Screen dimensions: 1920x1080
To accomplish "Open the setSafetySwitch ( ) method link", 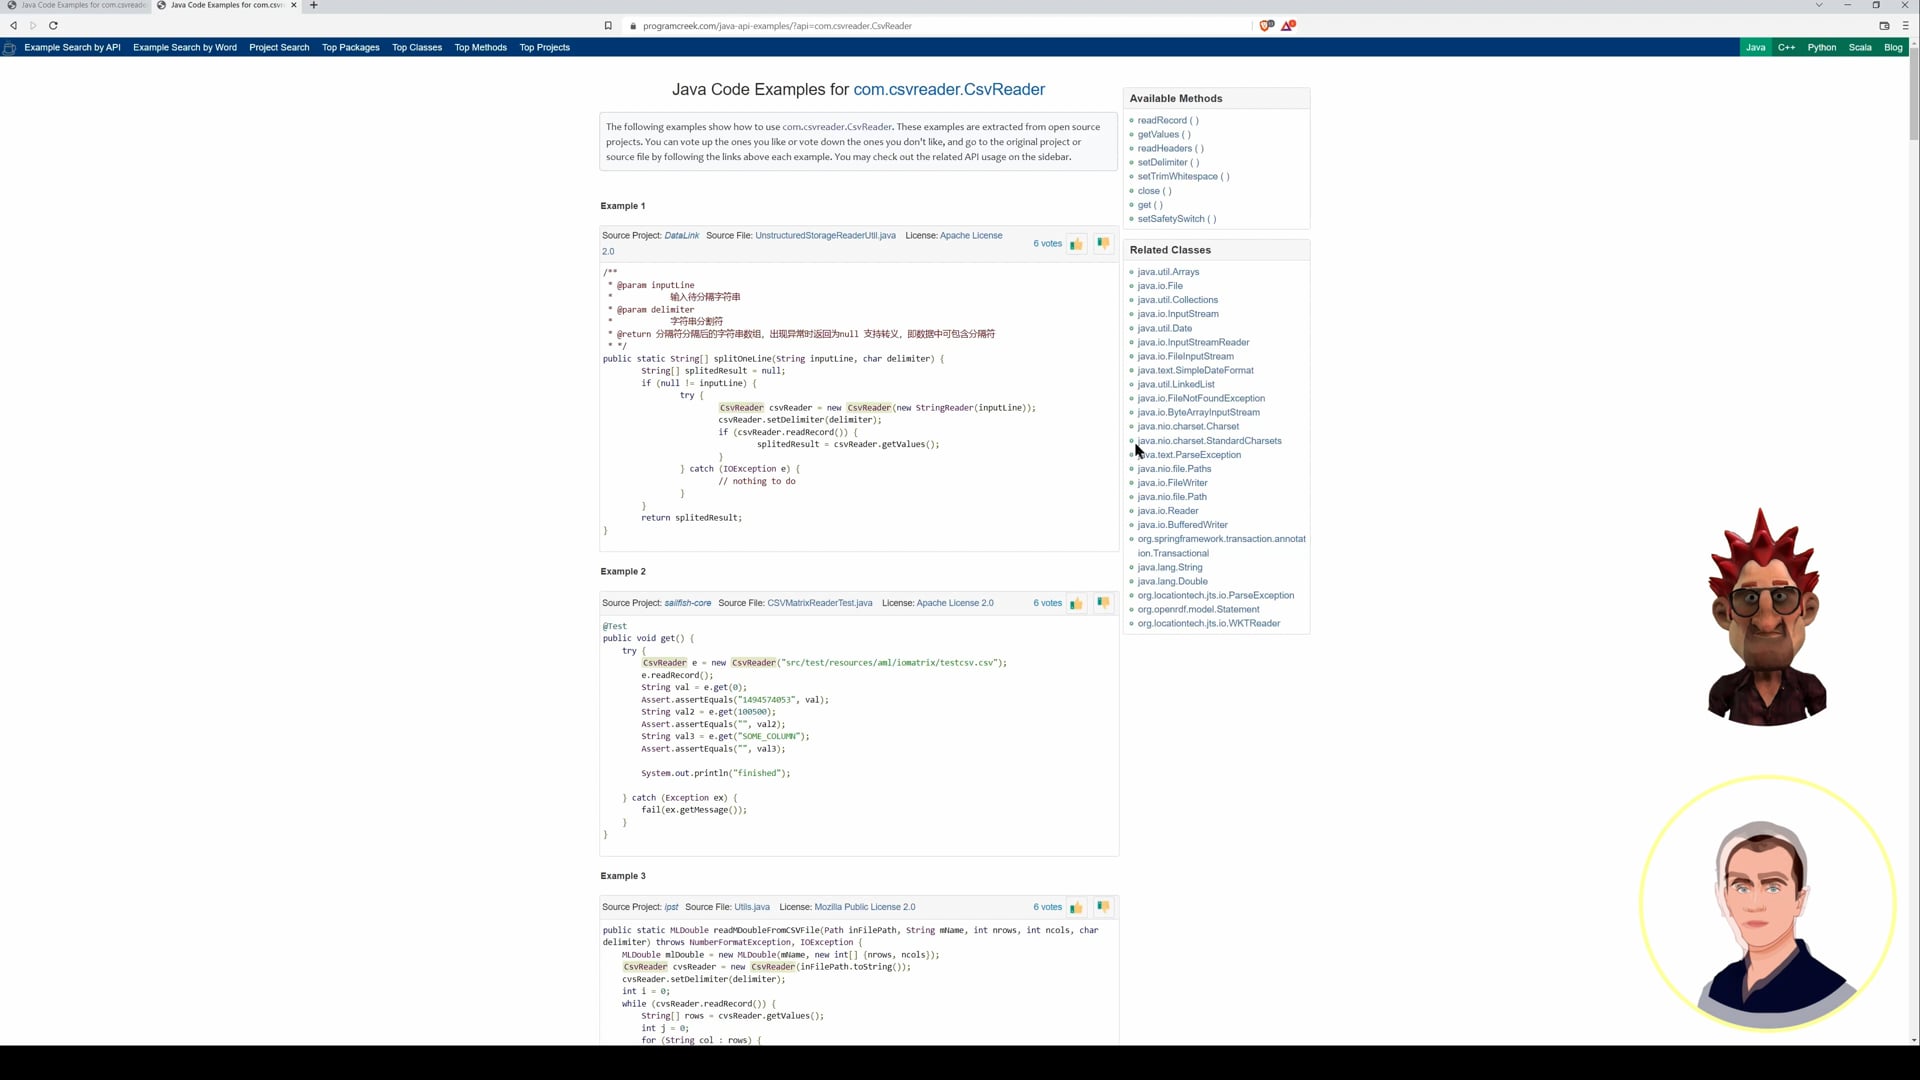I will 1177,219.
